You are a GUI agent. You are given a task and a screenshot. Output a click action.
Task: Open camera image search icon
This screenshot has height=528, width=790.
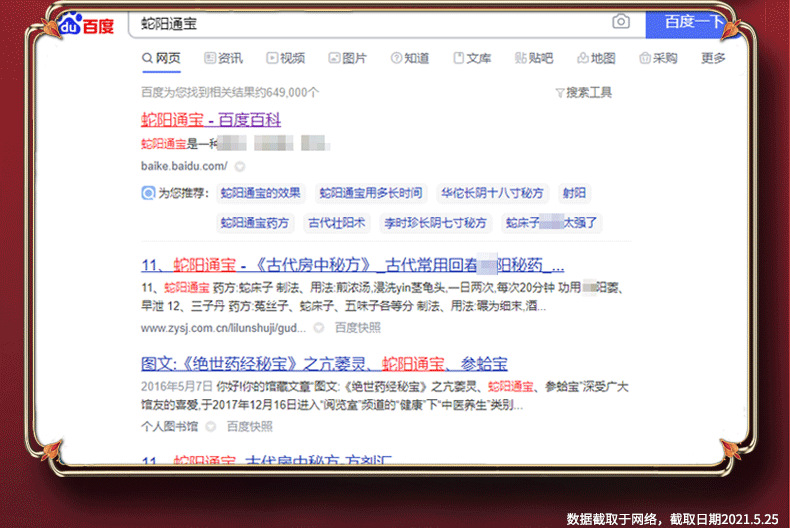click(x=621, y=22)
